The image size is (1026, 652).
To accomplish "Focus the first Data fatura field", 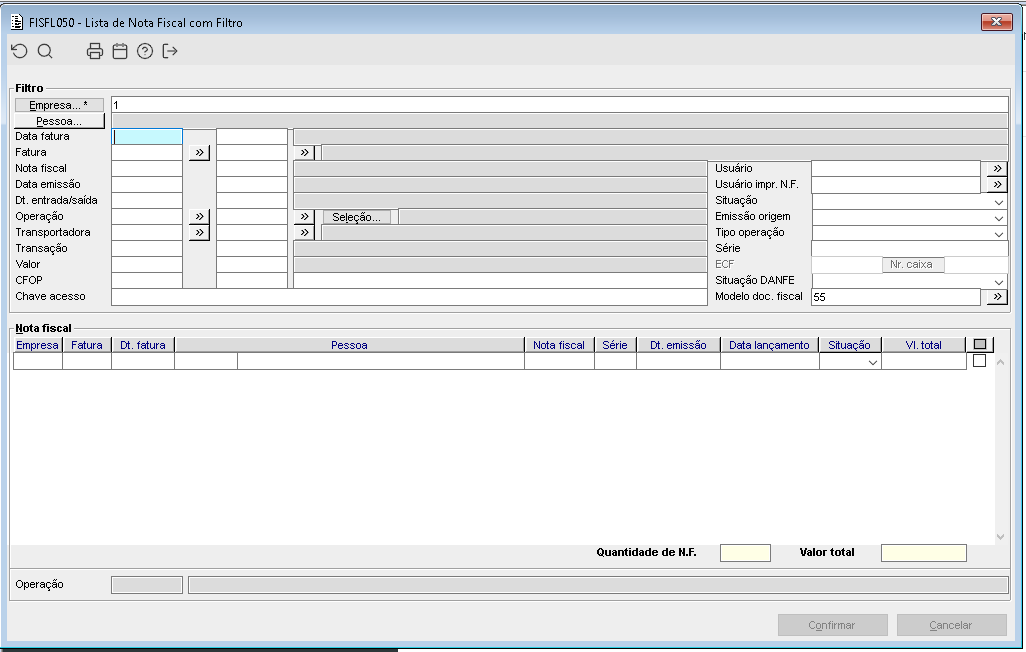I will (x=147, y=137).
